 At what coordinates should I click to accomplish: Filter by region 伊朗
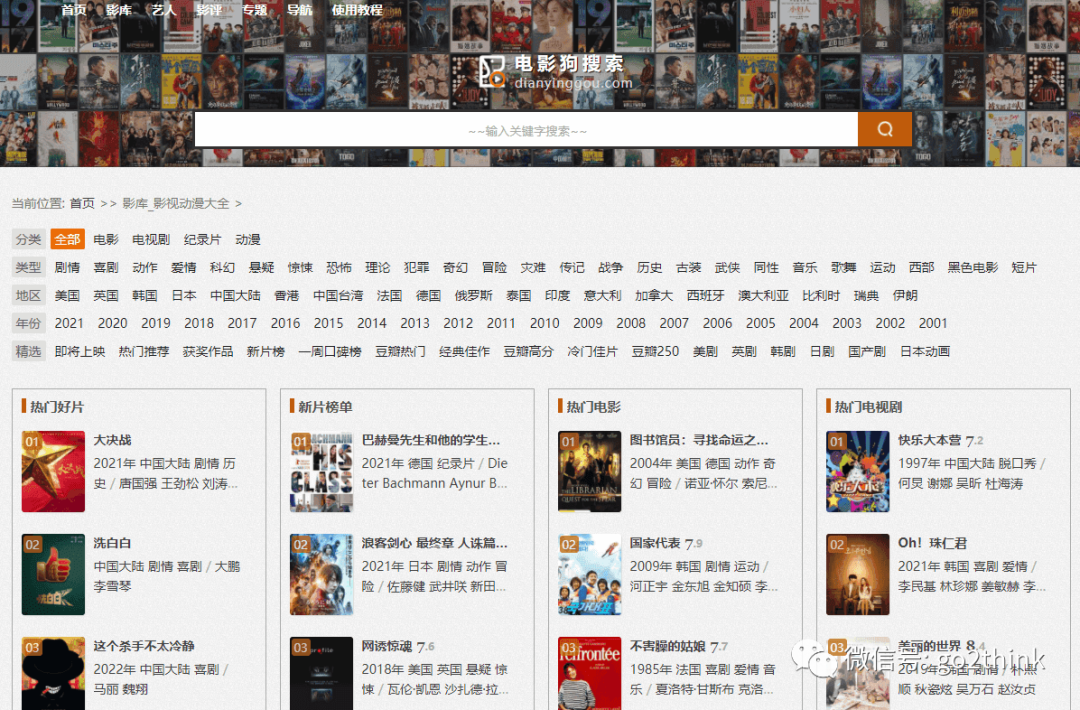[x=905, y=295]
